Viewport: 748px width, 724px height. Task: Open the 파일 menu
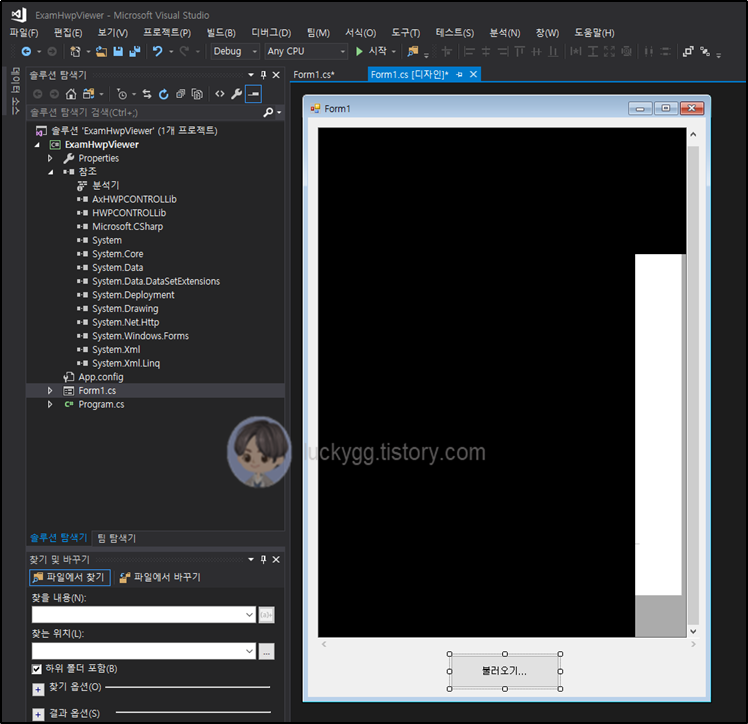pos(24,33)
